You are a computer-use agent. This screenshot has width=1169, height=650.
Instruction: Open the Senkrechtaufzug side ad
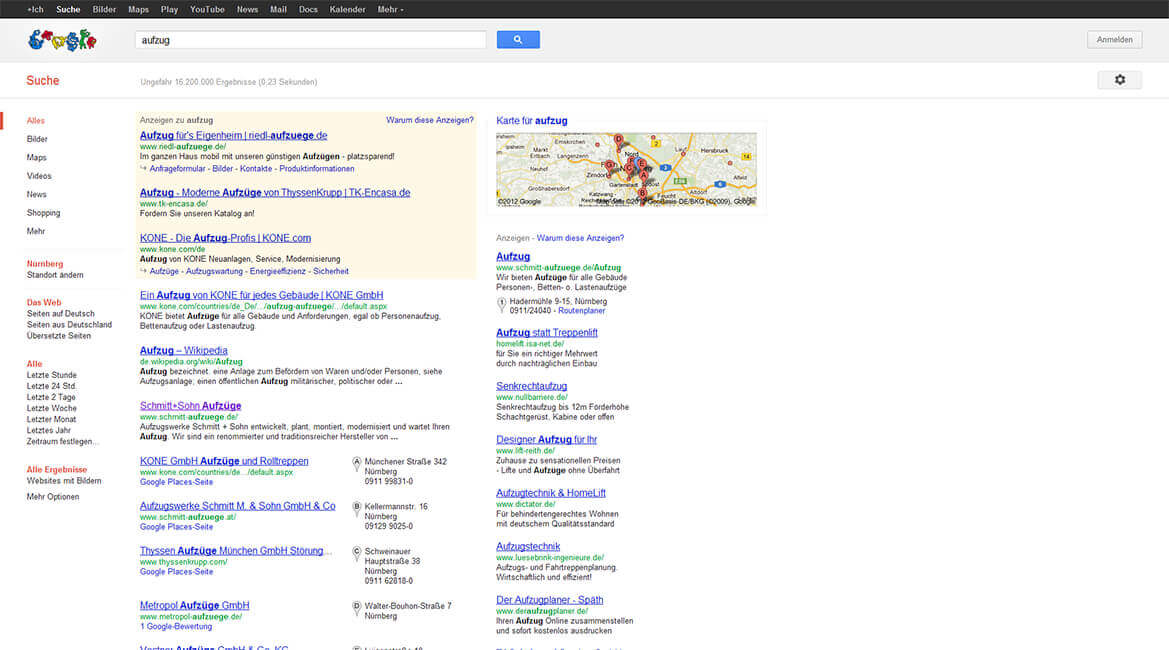[x=532, y=386]
